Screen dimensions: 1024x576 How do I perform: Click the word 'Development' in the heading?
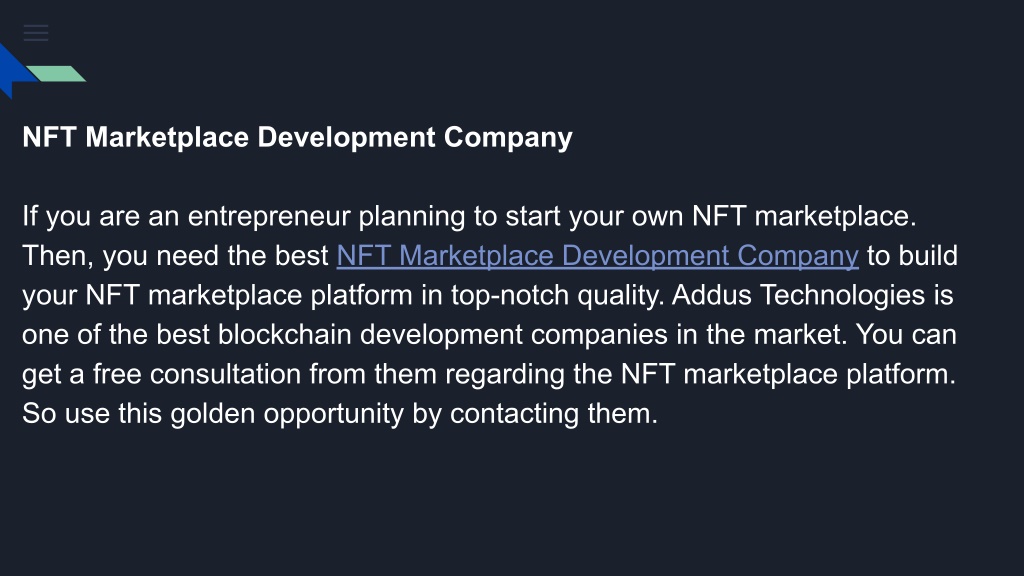(347, 137)
